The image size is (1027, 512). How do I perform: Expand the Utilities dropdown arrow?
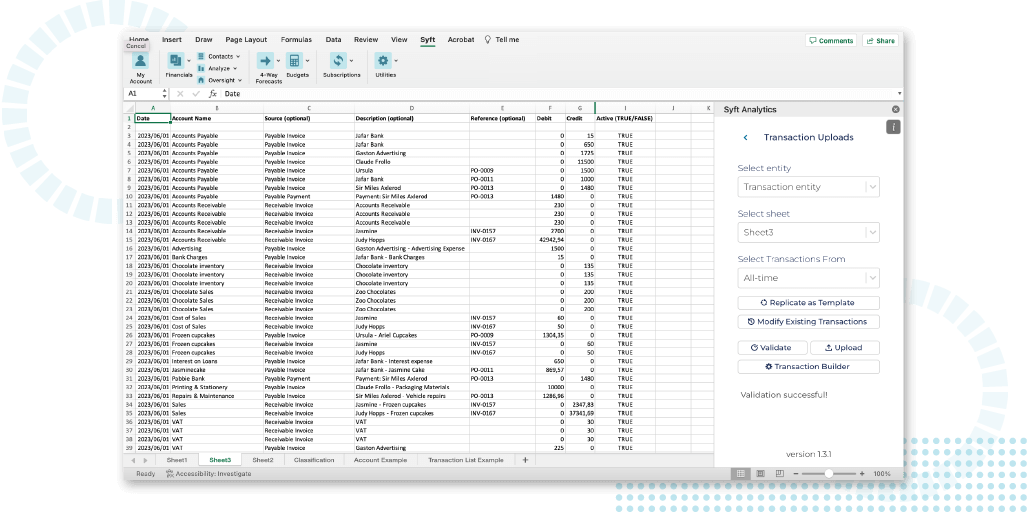tap(396, 61)
